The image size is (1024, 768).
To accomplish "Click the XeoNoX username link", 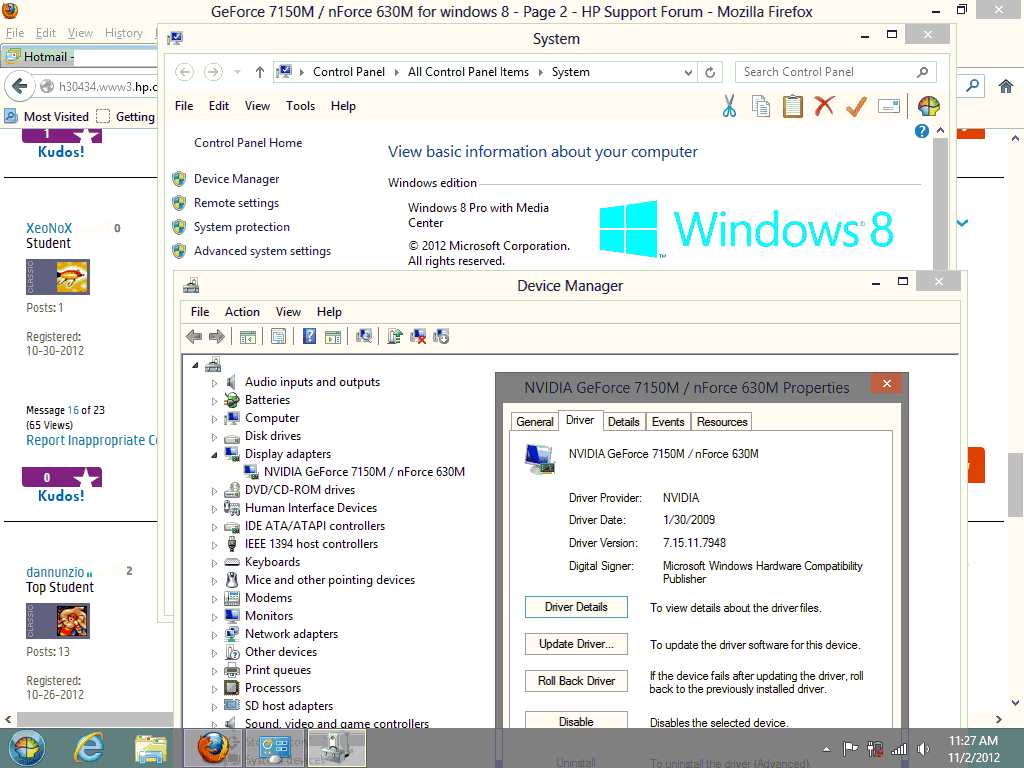I will point(49,228).
